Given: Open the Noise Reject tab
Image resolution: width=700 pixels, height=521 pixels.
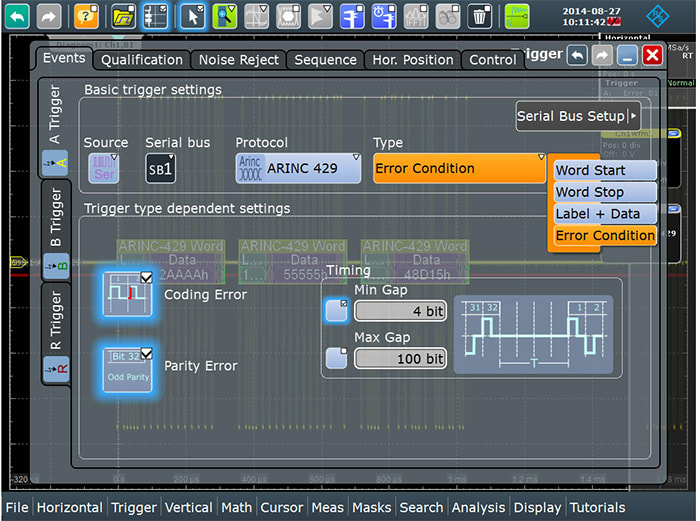Looking at the screenshot, I should pyautogui.click(x=239, y=60).
